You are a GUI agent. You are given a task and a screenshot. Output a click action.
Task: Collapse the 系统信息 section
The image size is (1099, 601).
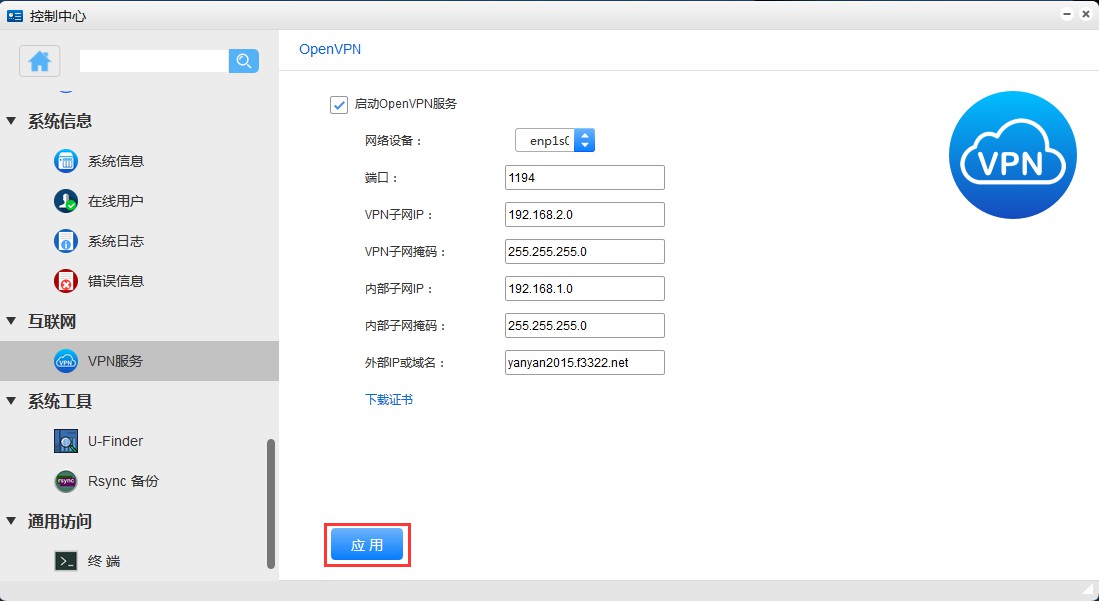point(12,121)
